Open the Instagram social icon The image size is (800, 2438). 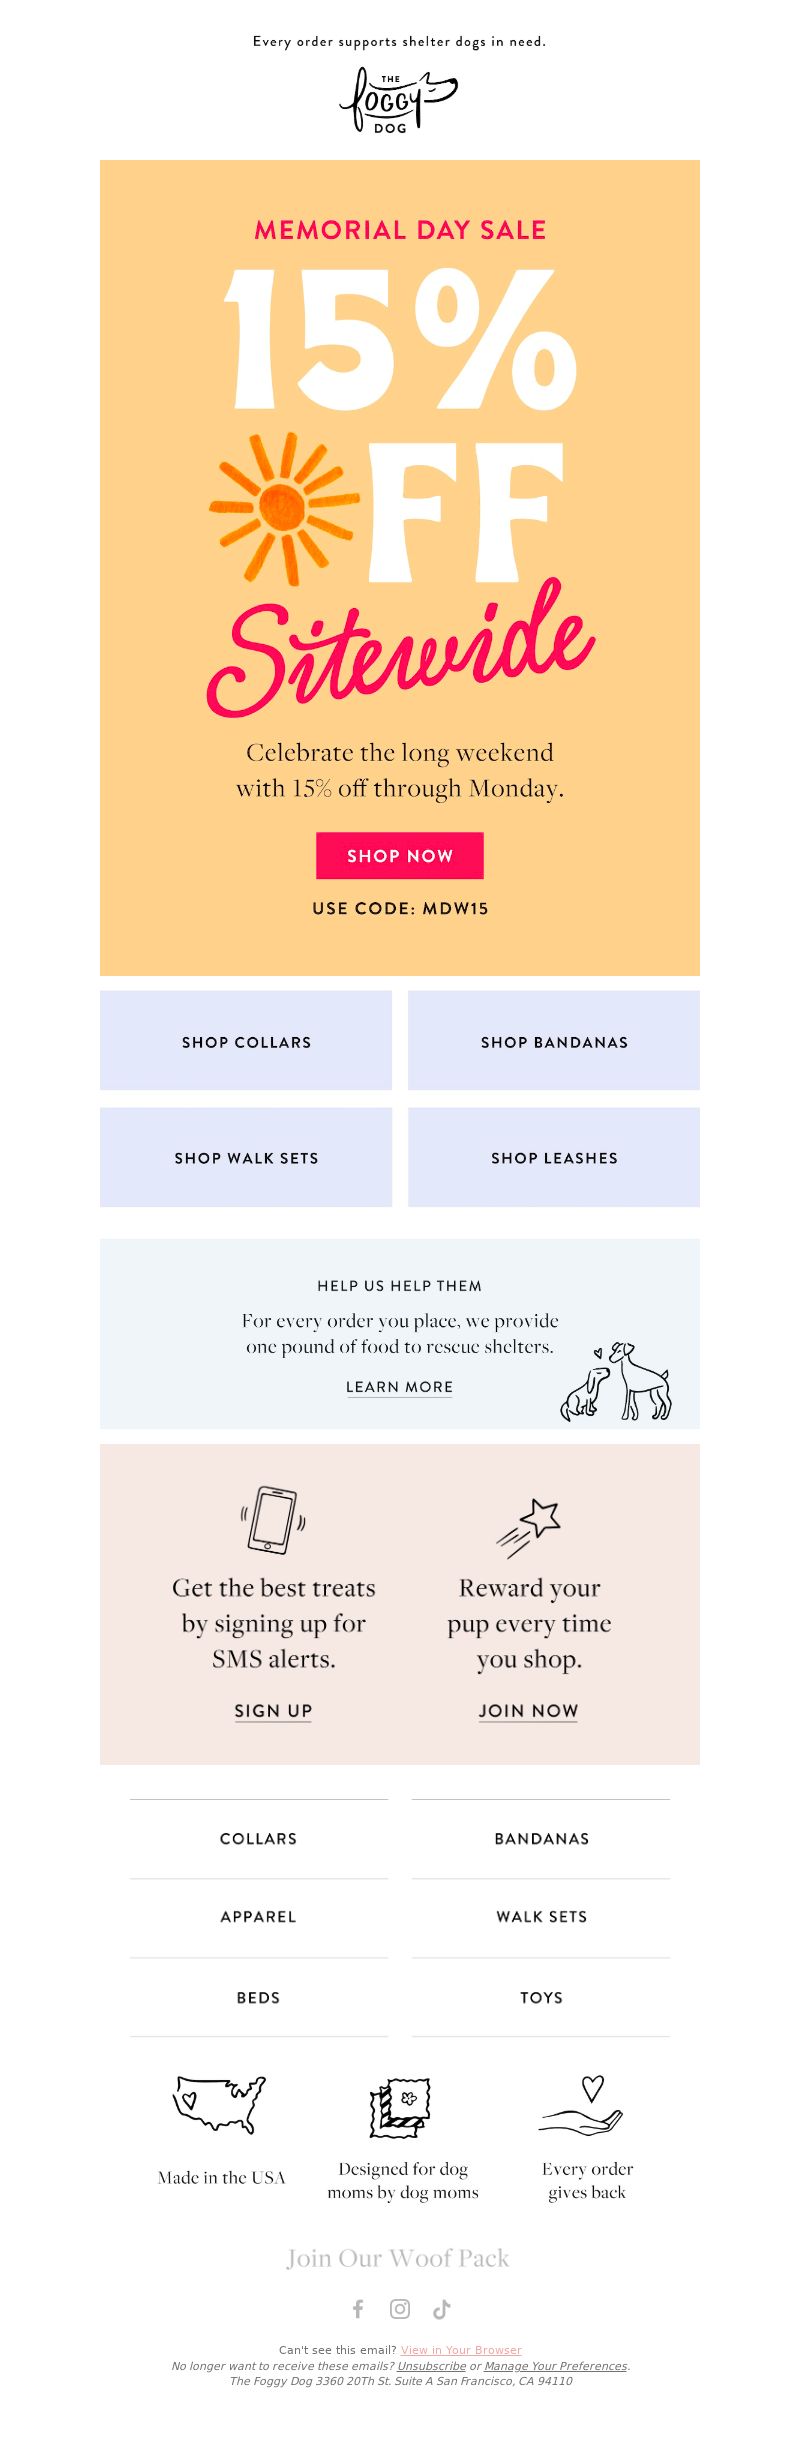pos(400,2308)
